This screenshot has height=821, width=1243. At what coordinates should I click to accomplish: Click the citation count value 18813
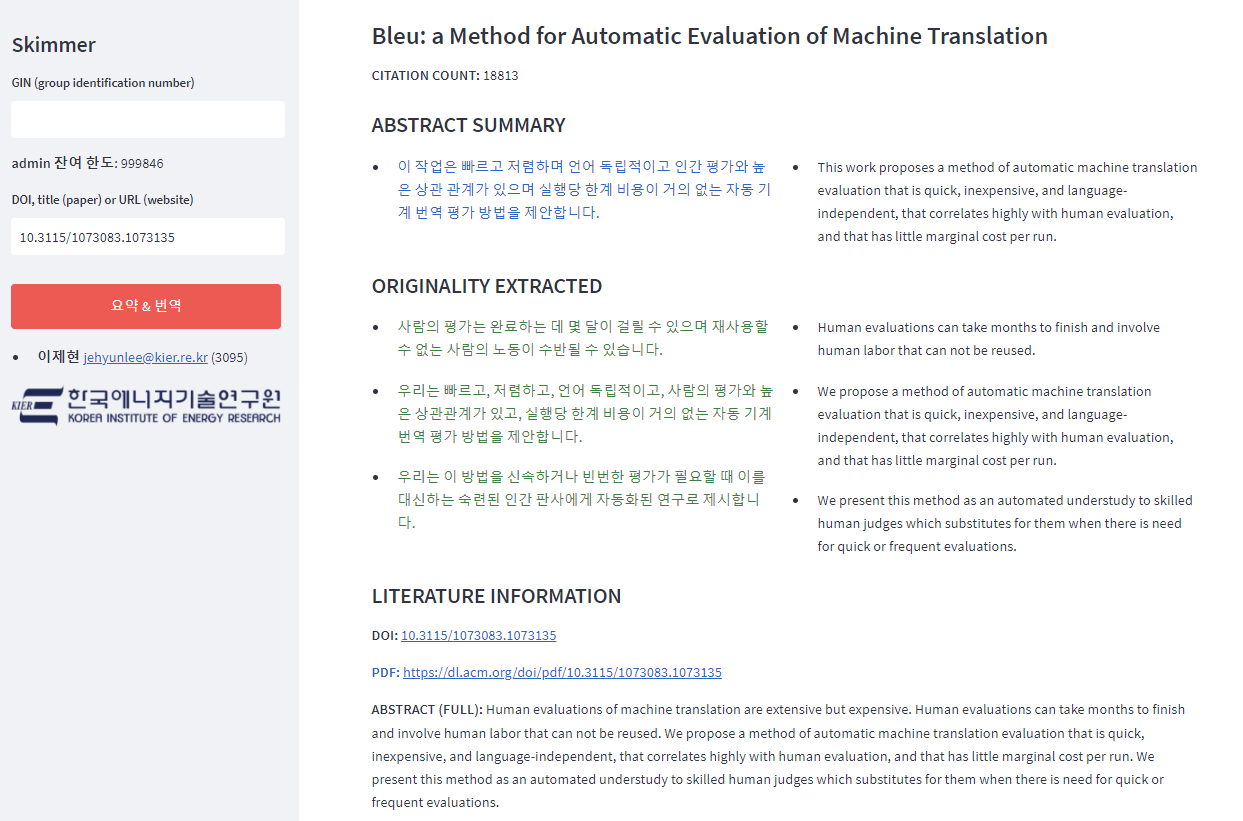point(501,75)
